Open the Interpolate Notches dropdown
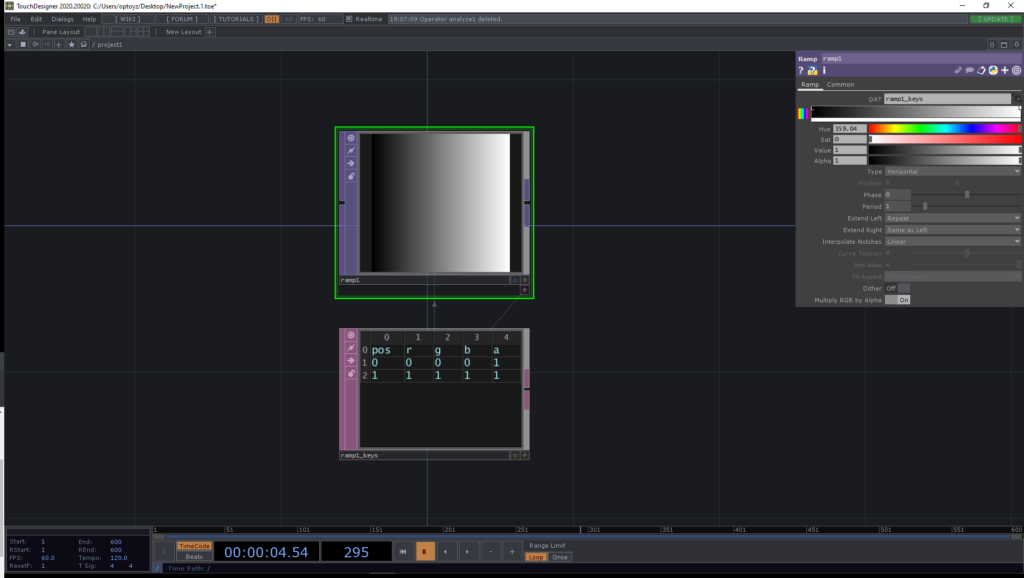Screen dimensions: 1024x578 pos(952,241)
